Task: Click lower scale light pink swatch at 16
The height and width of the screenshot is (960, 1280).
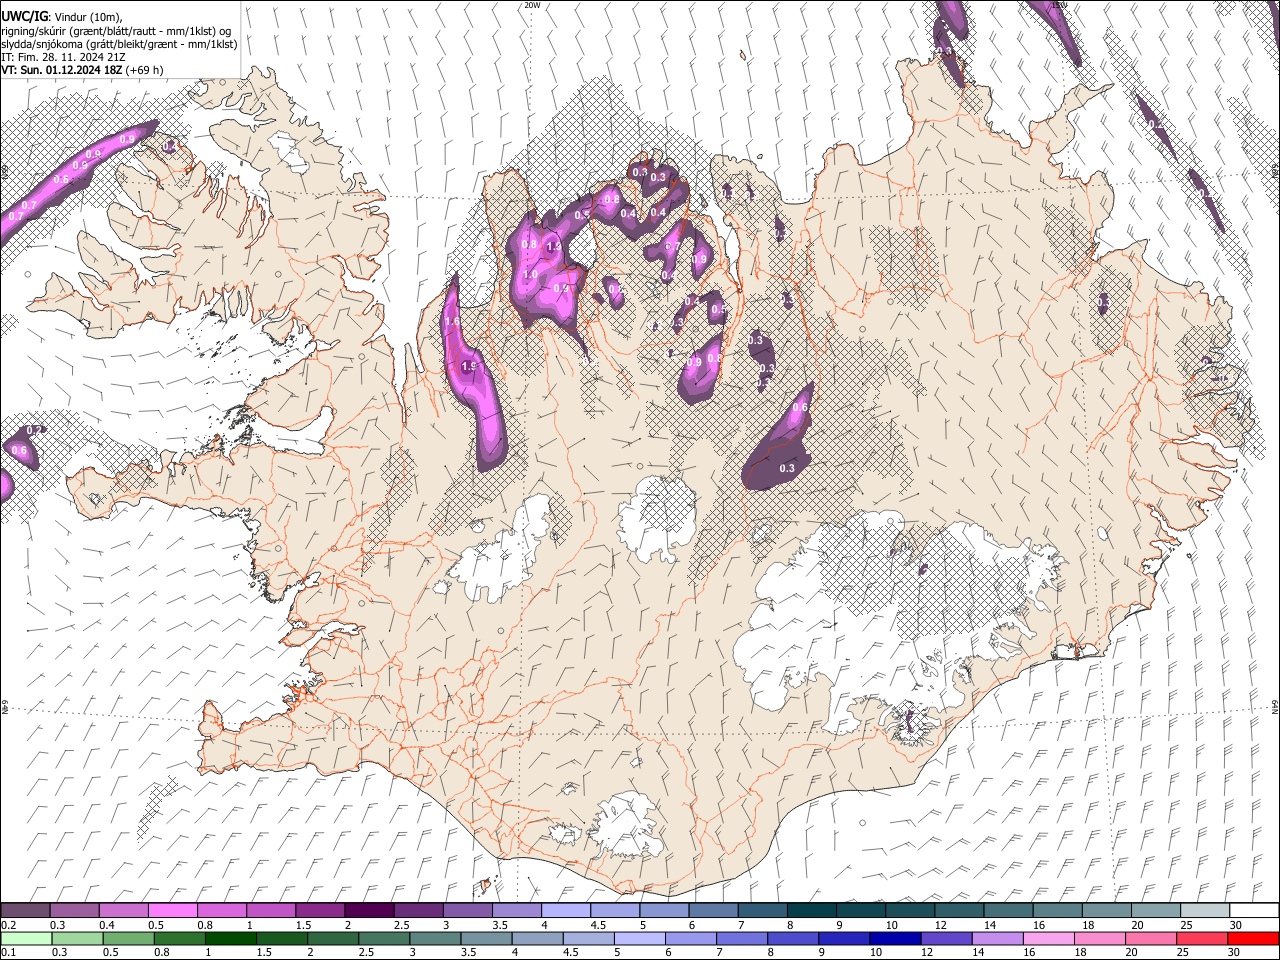Action: click(1049, 938)
